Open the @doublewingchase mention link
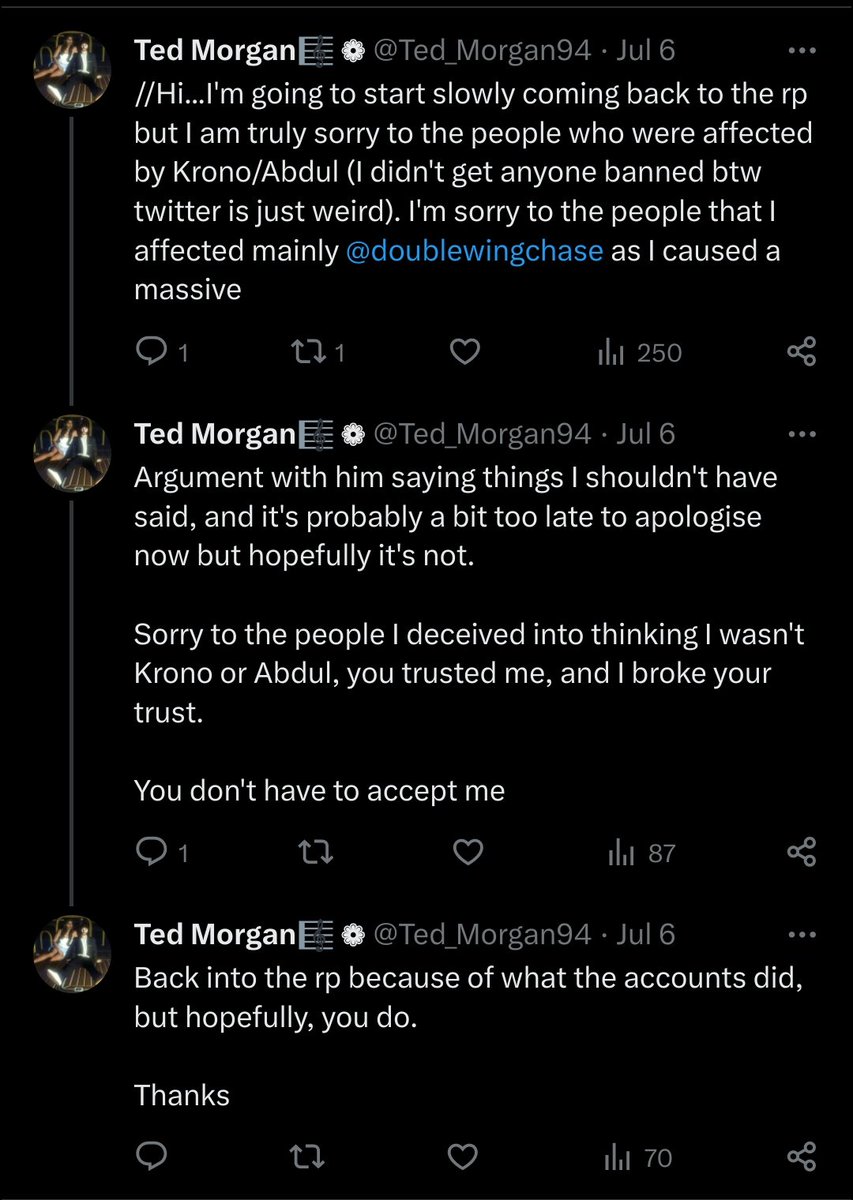 click(474, 251)
